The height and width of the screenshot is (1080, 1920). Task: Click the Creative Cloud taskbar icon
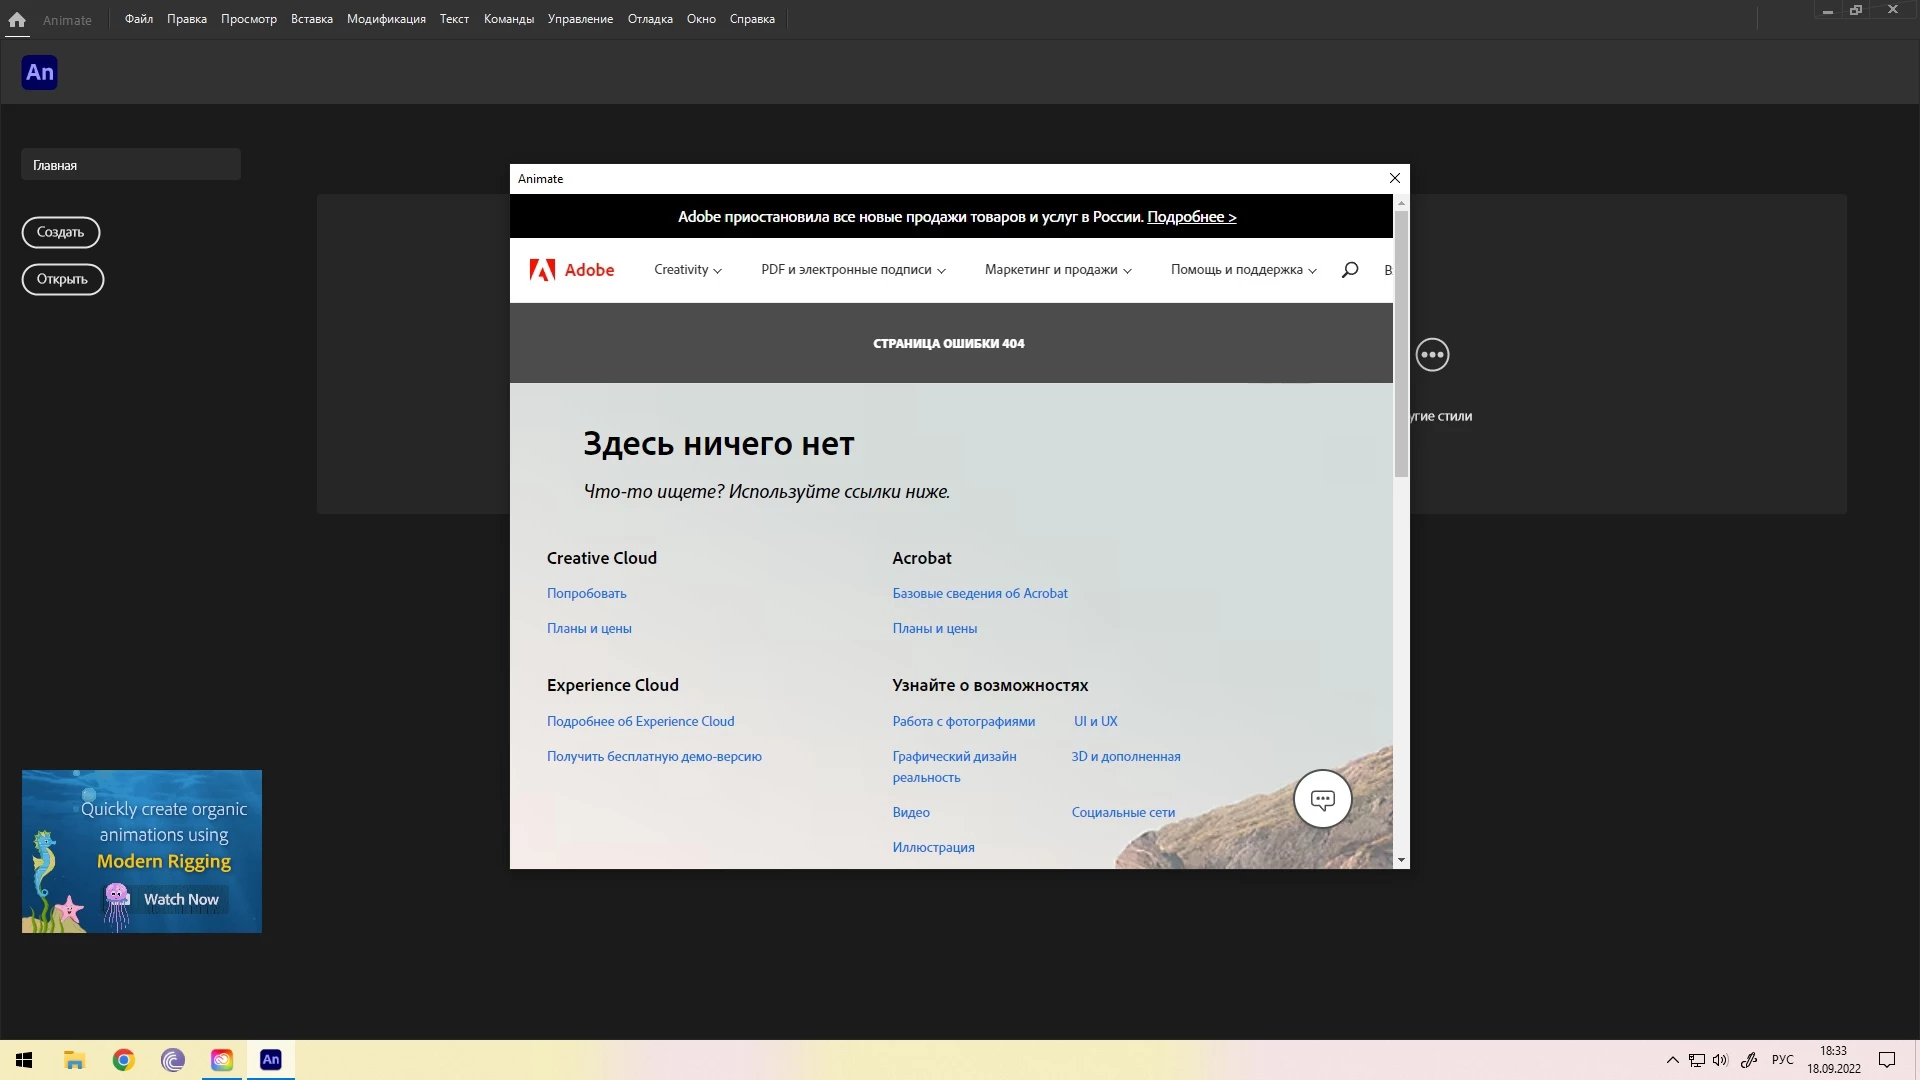222,1060
